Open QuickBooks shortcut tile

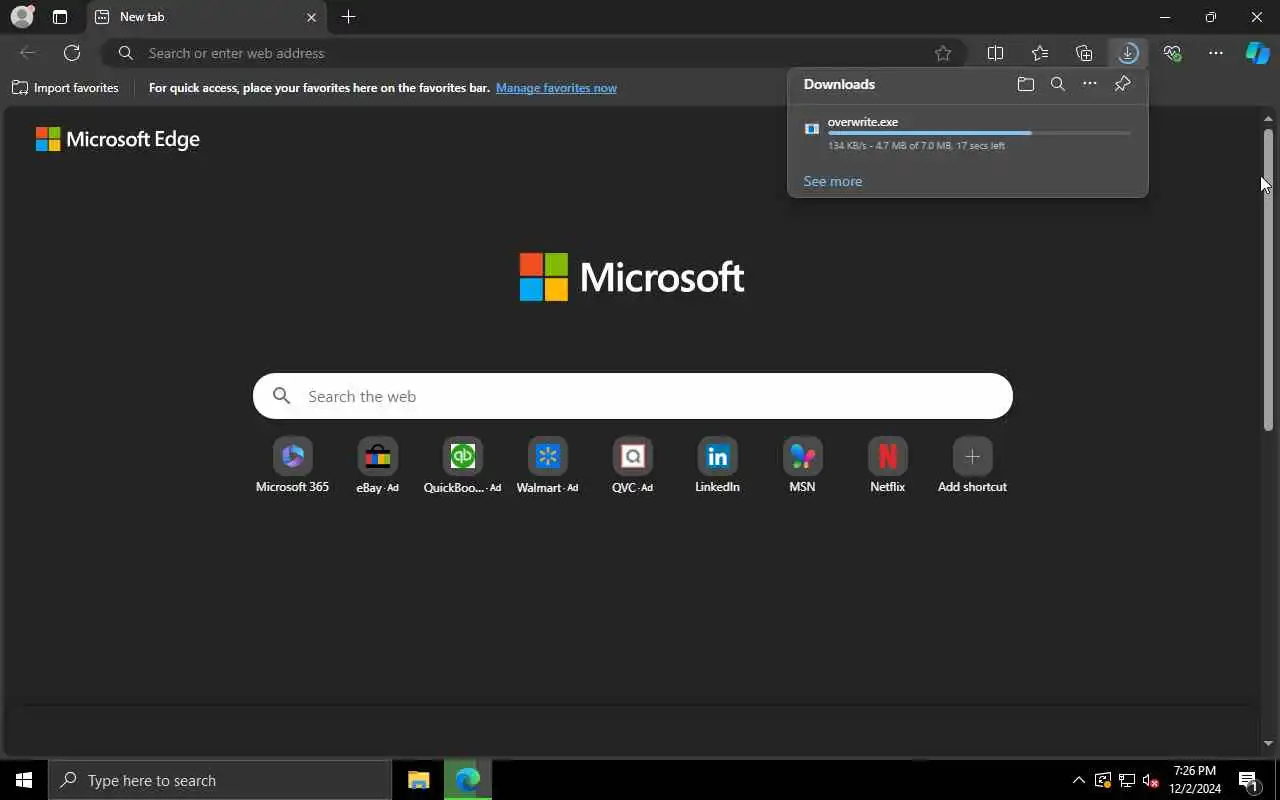462,465
